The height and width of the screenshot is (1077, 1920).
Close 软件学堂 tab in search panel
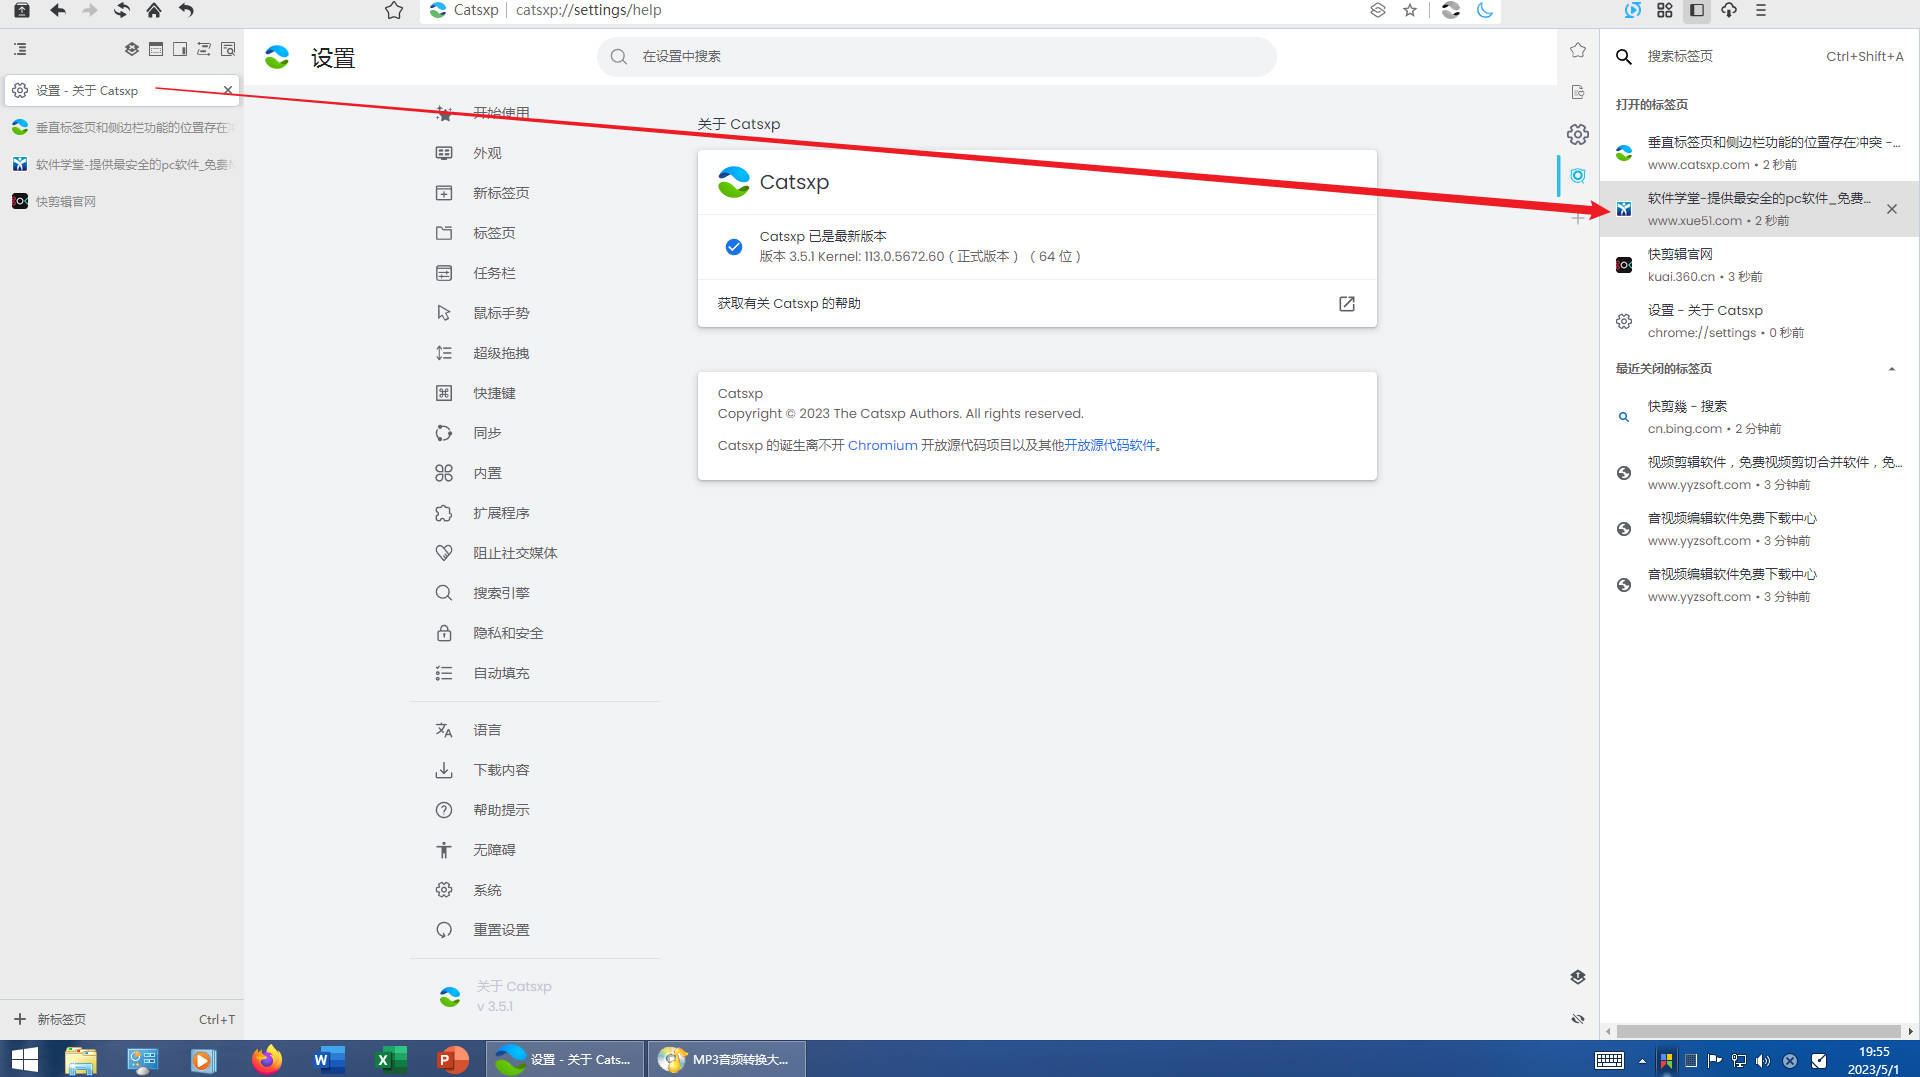pos(1892,209)
